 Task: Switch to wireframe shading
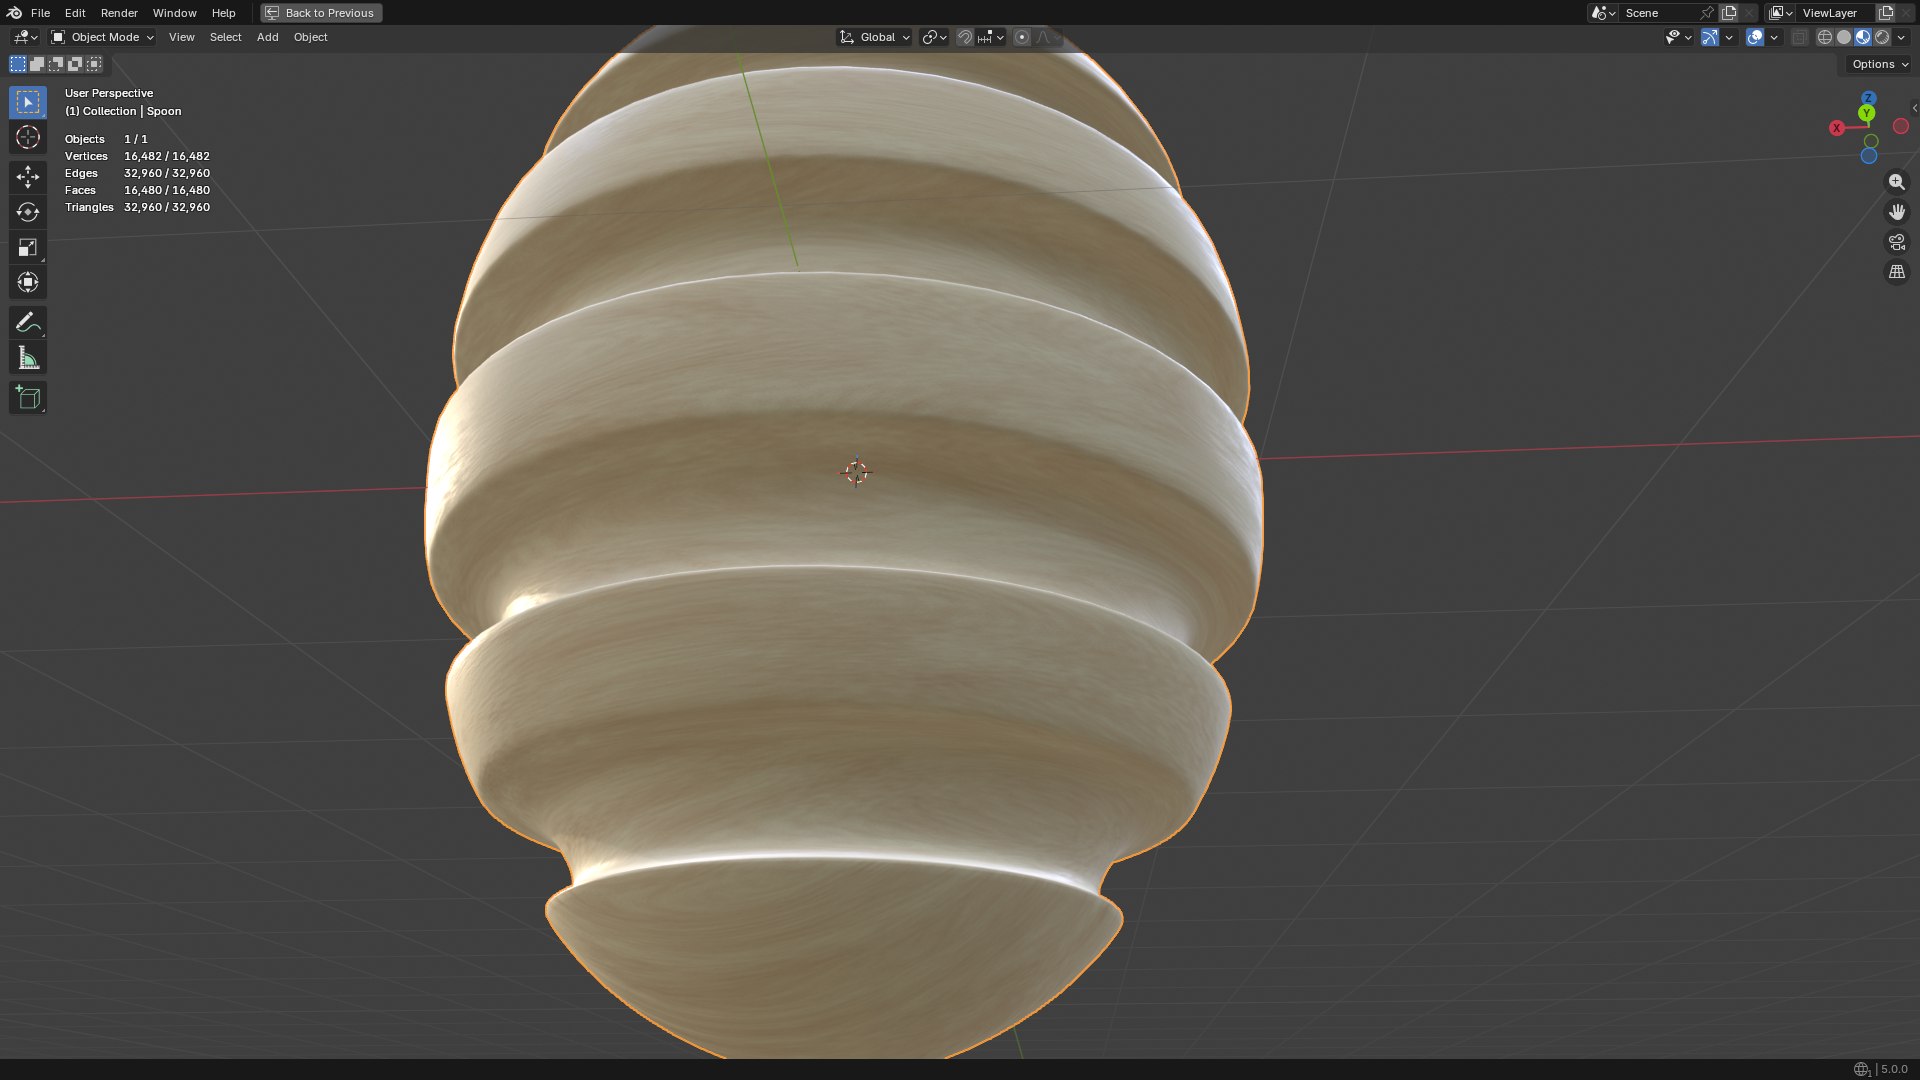coord(1825,37)
